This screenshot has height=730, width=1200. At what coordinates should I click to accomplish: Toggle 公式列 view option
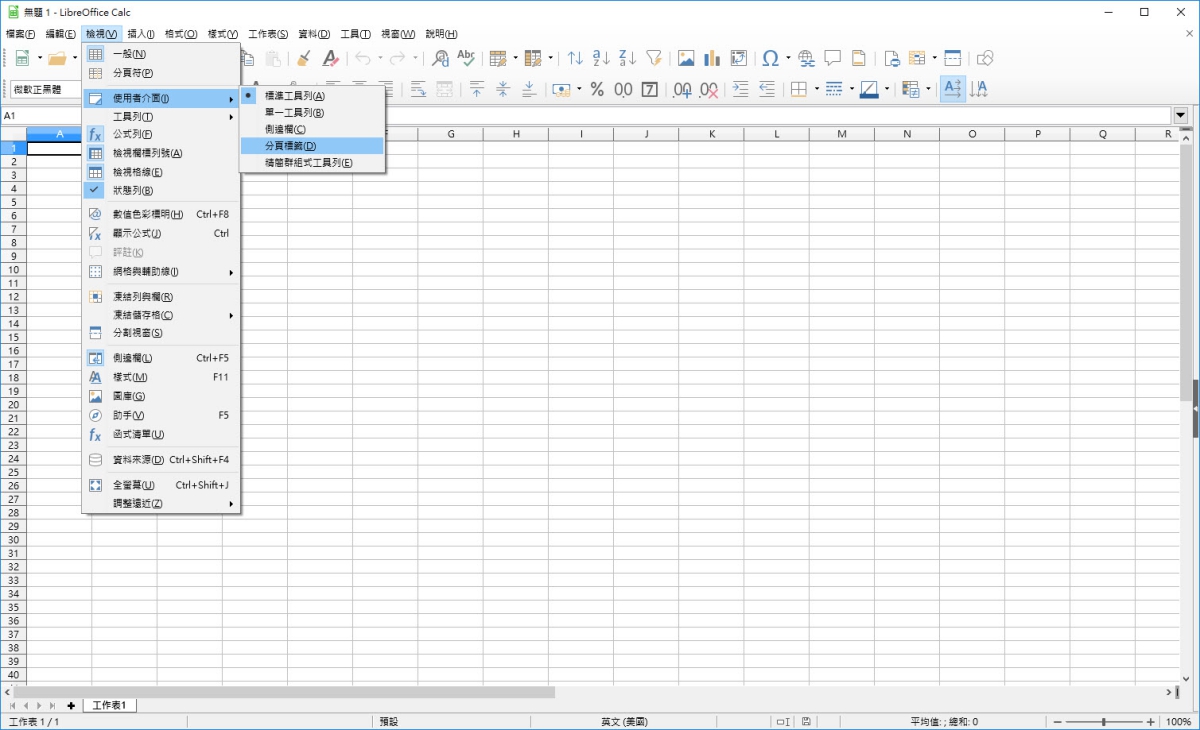(160, 134)
